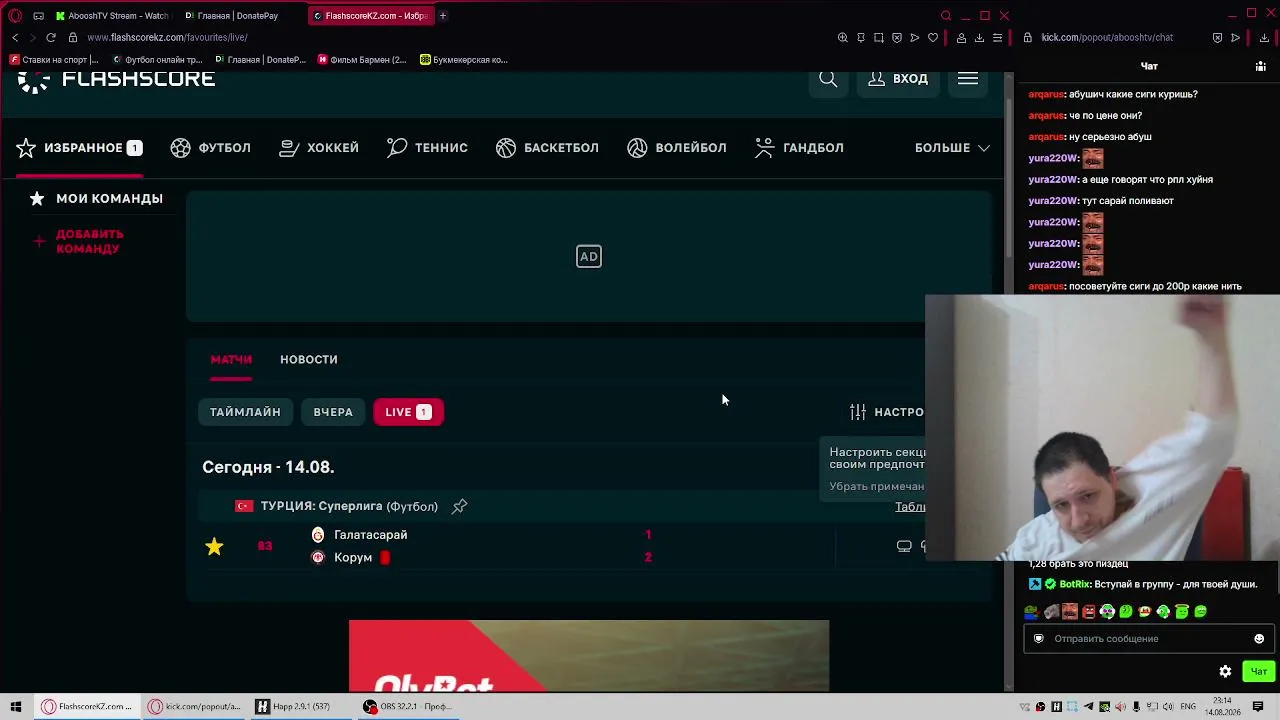Open the kick chat settings gear
The height and width of the screenshot is (720, 1280).
click(x=1225, y=672)
